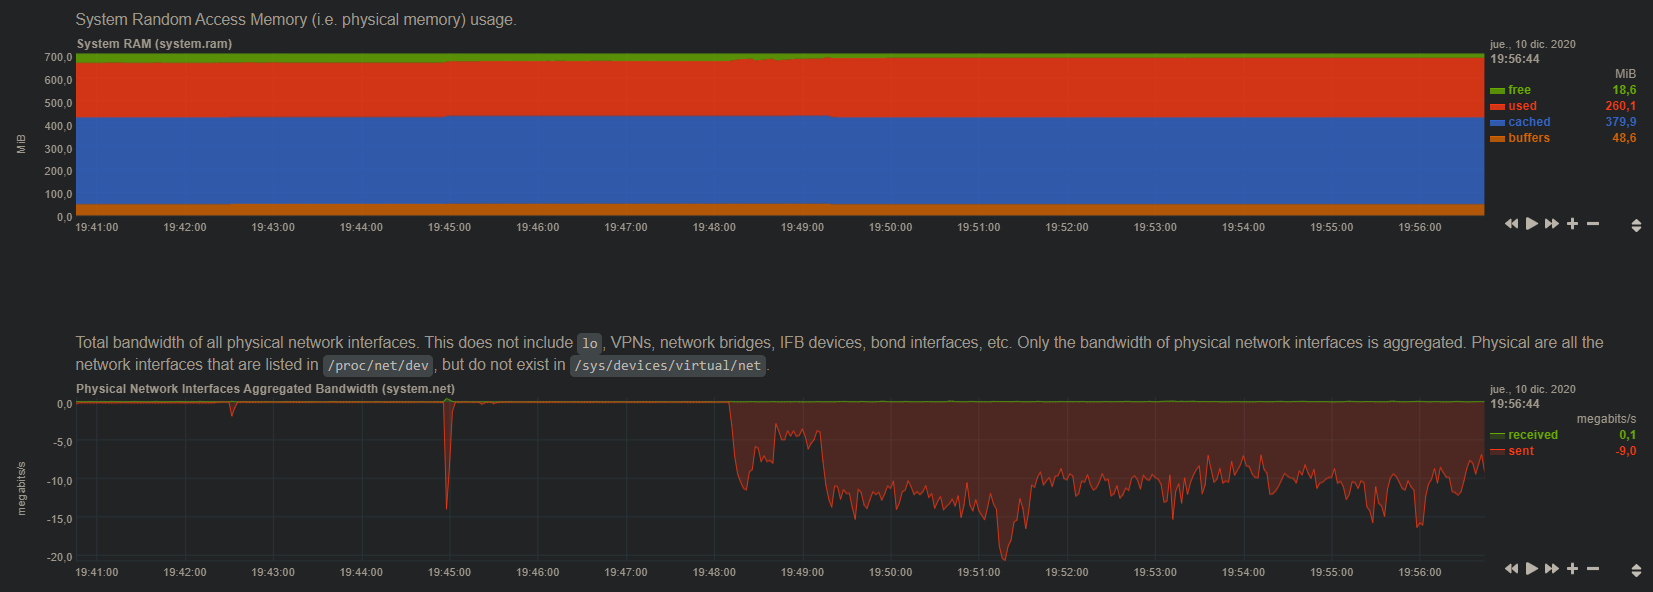Click the resize handle of the bandwidth chart

click(1636, 571)
